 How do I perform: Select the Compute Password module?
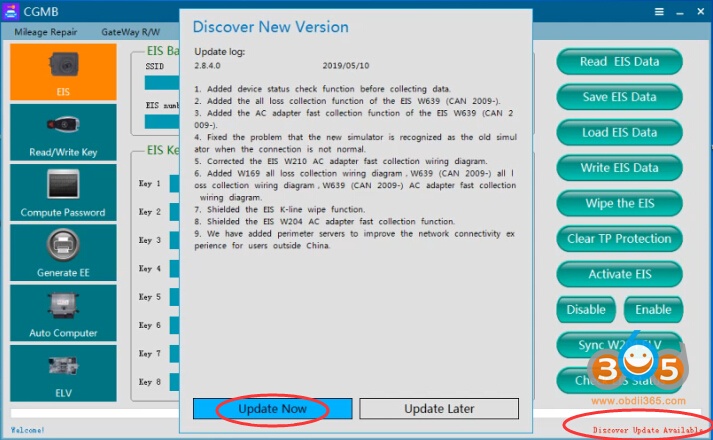(63, 192)
